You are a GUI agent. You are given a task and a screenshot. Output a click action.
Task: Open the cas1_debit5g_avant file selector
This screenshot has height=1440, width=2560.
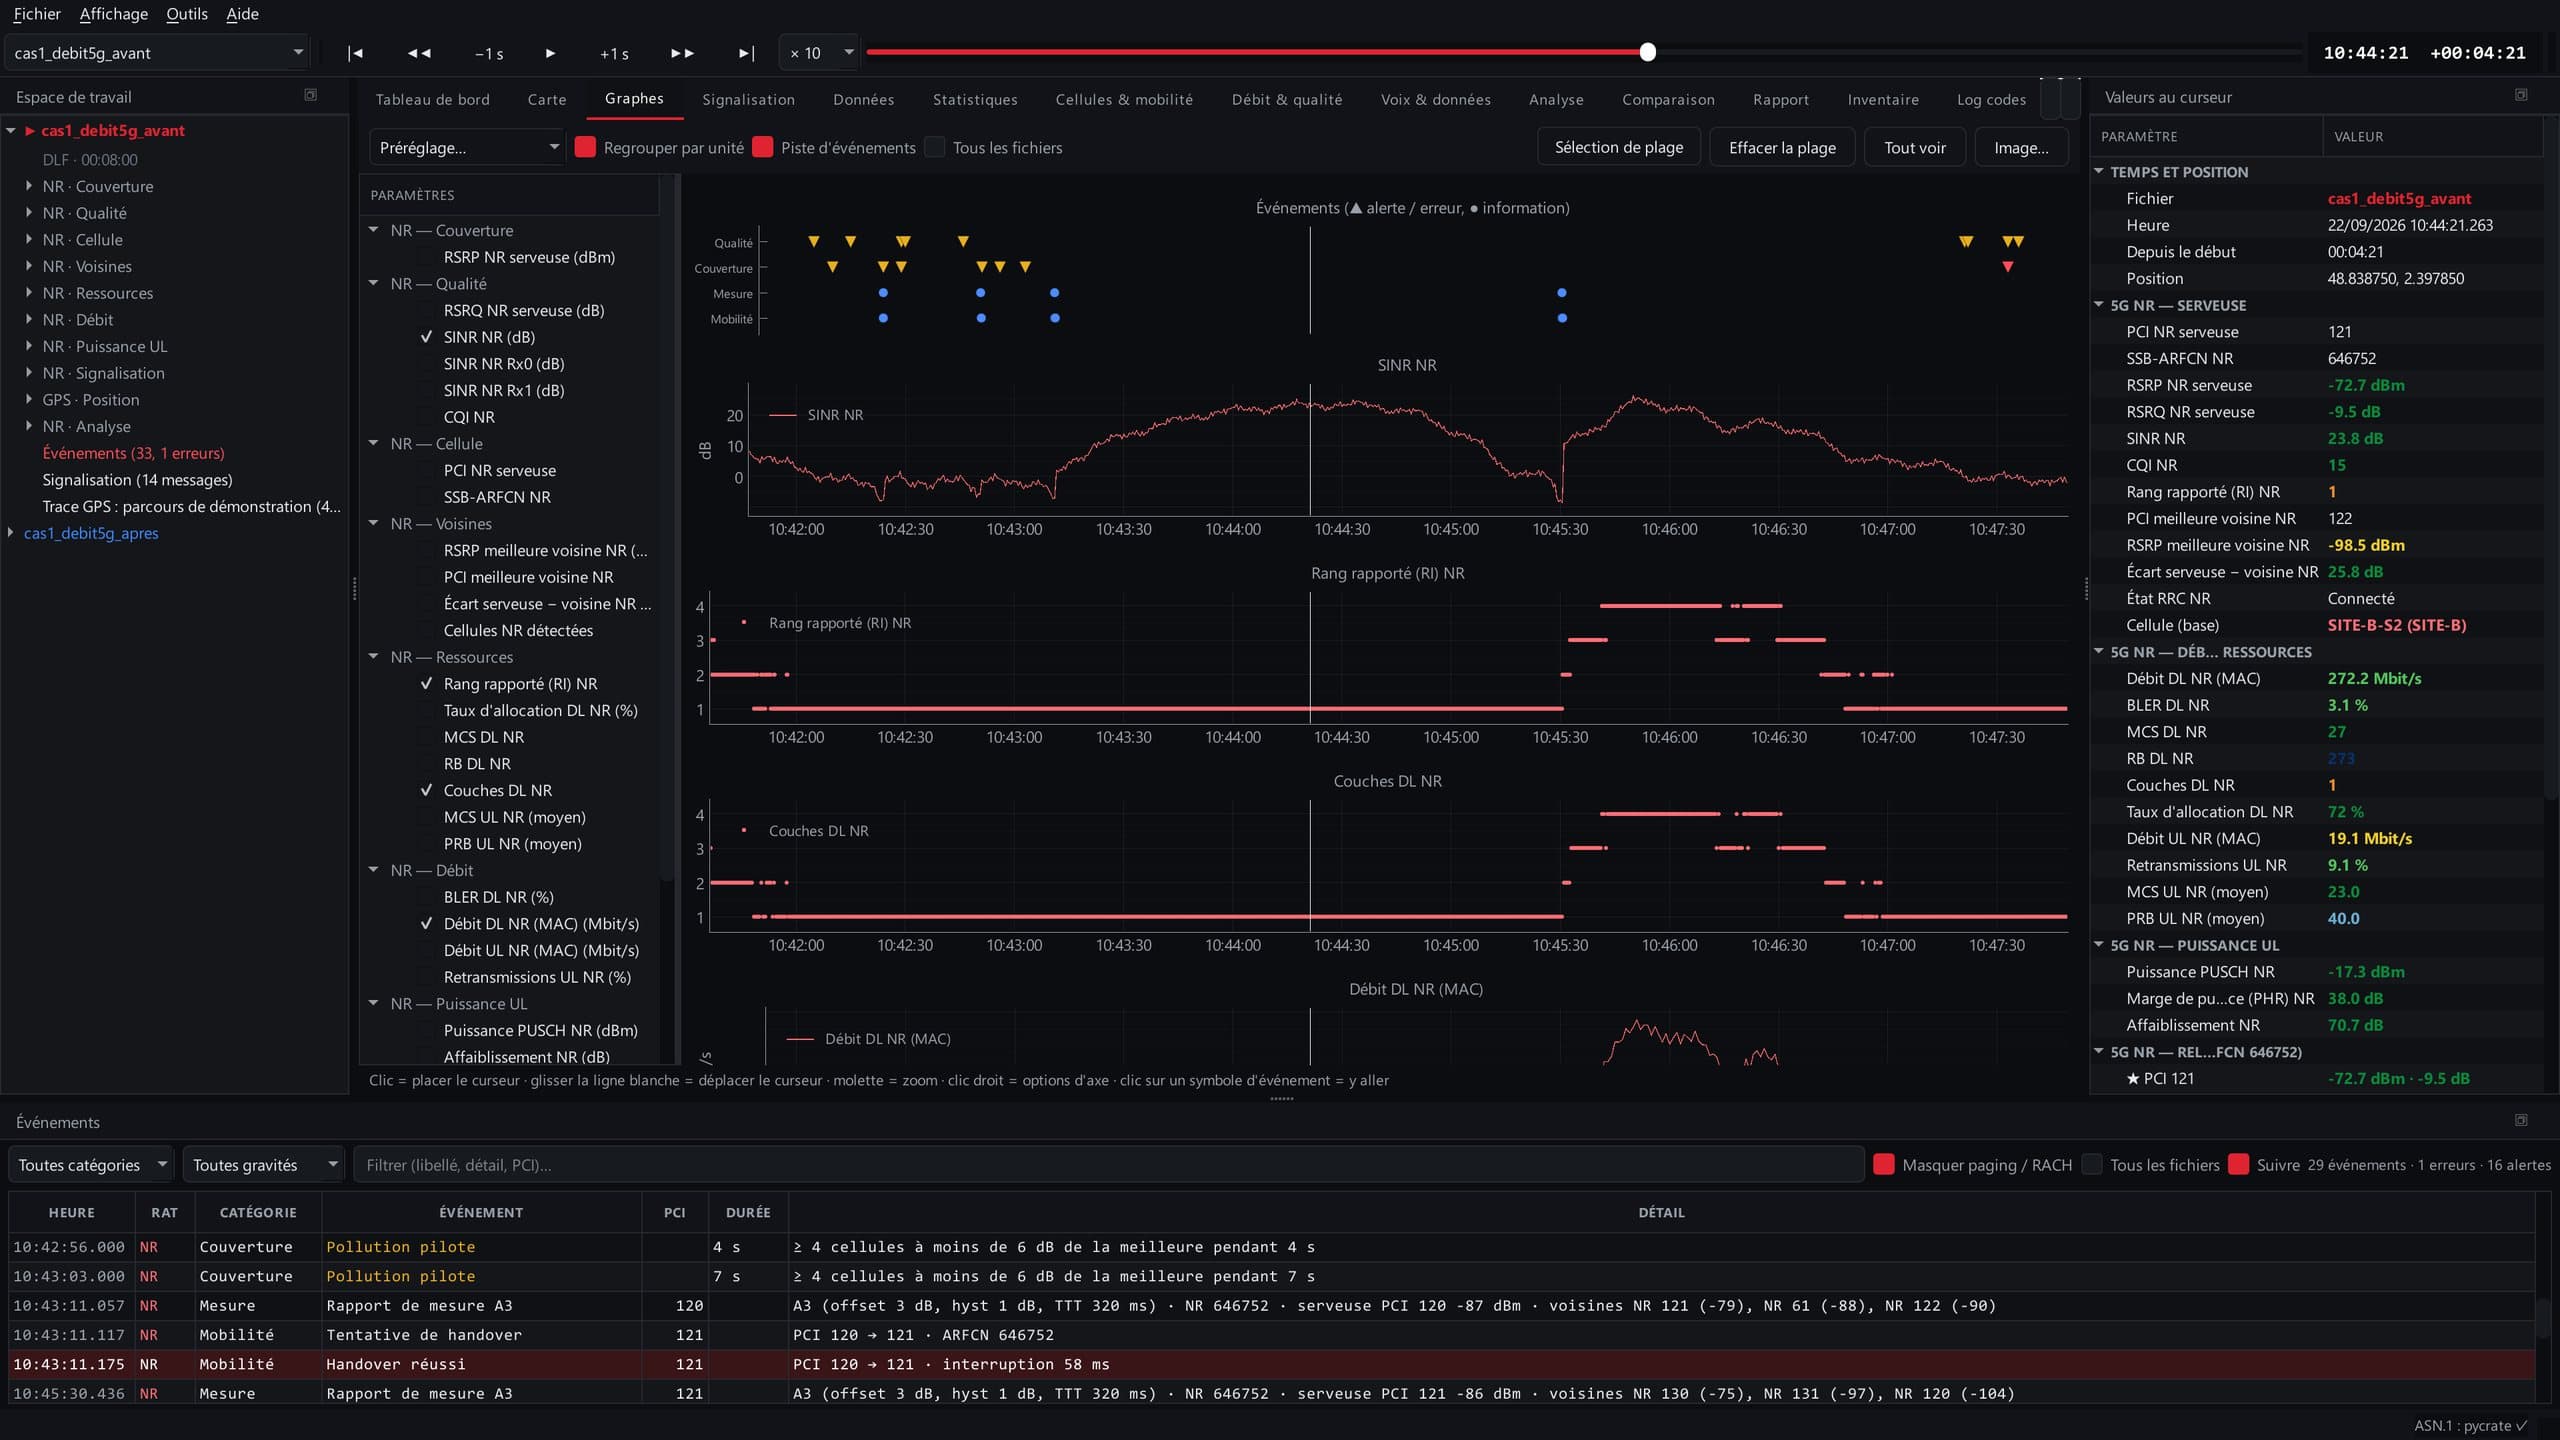157,53
